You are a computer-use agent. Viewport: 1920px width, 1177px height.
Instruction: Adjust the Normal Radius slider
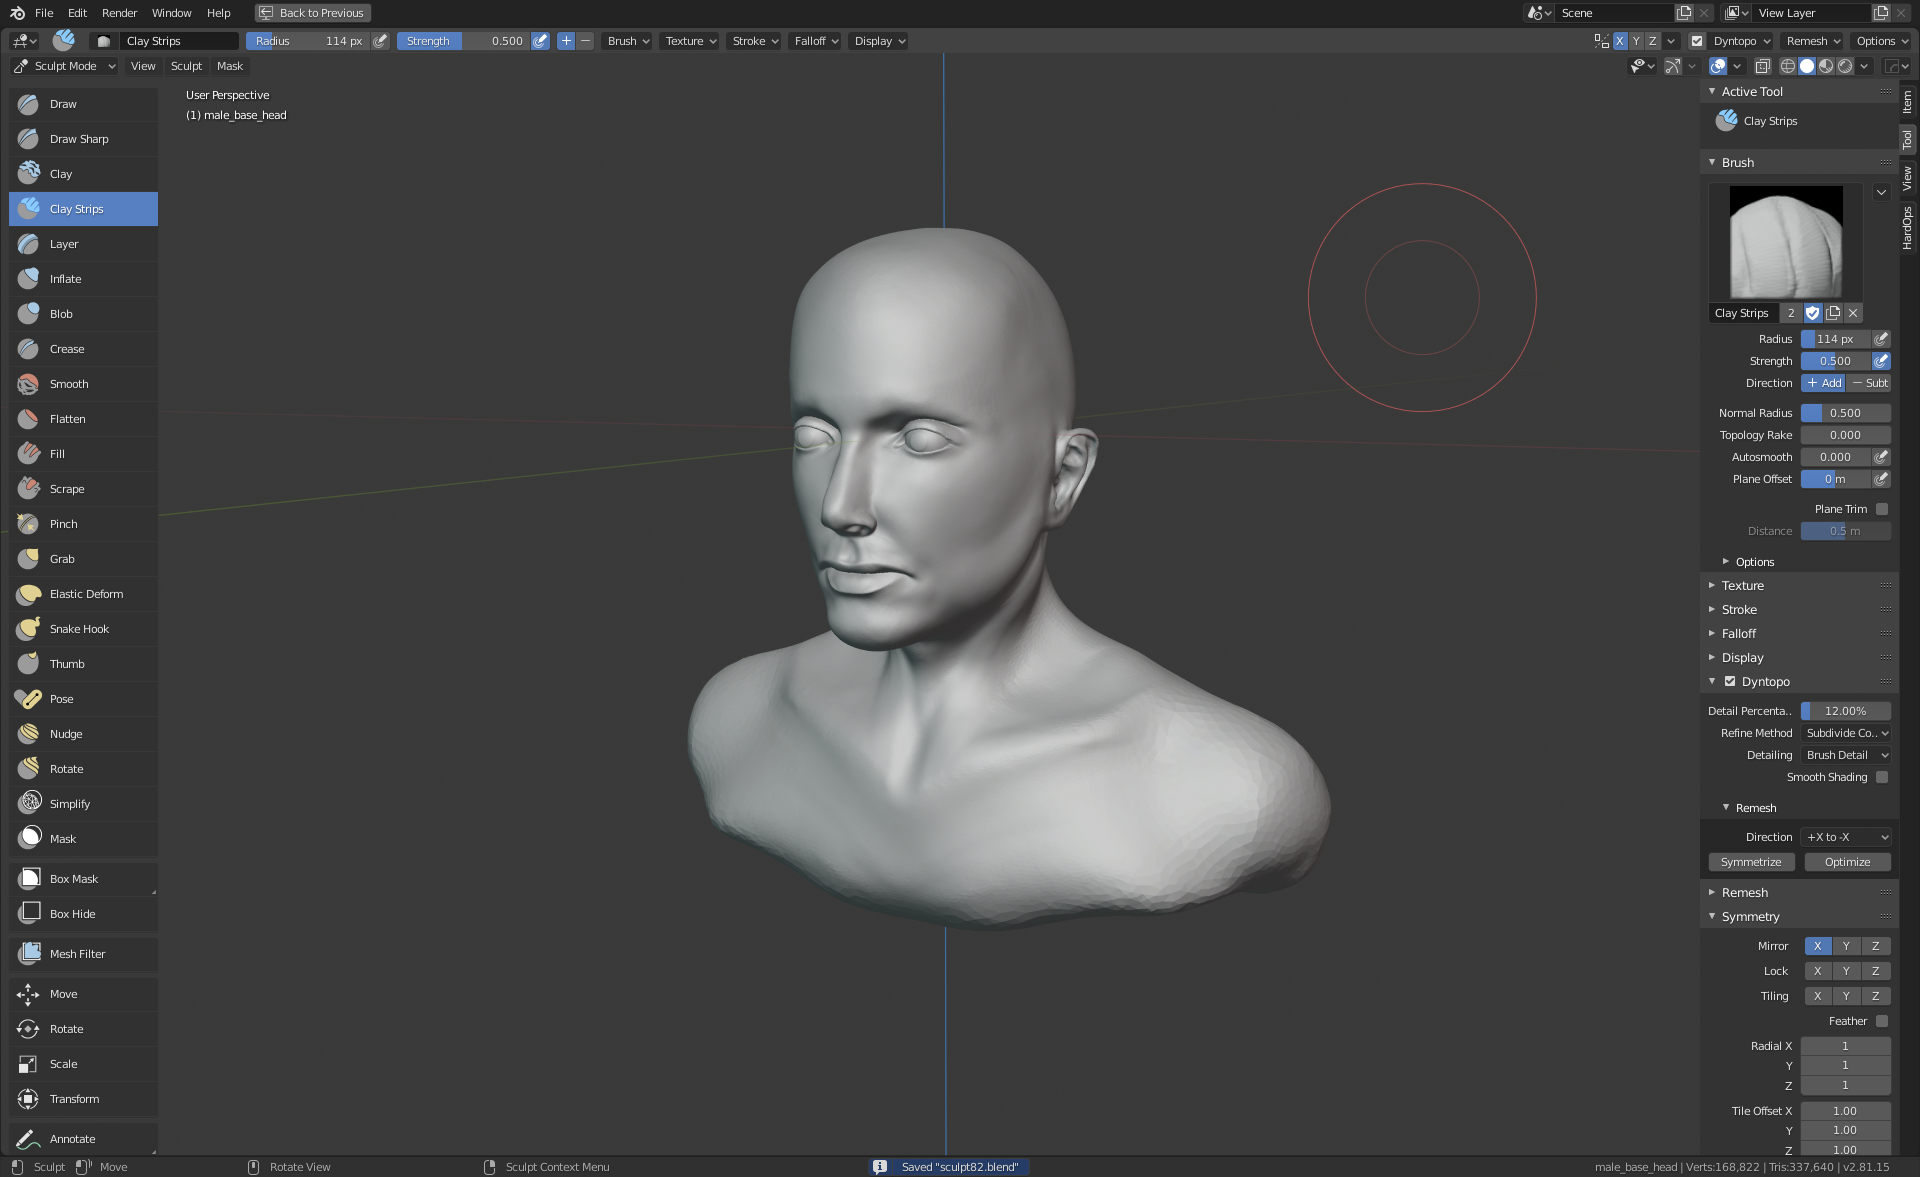(x=1845, y=413)
